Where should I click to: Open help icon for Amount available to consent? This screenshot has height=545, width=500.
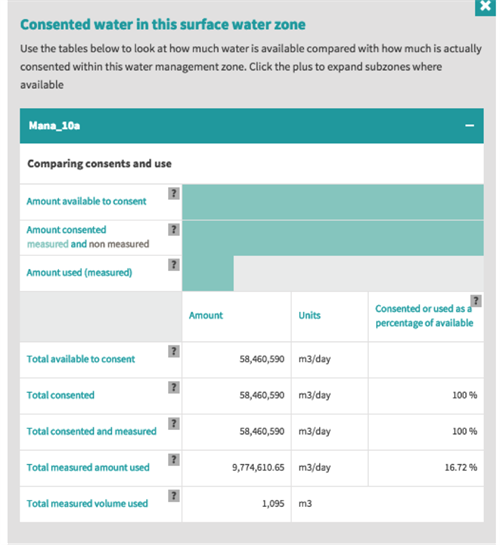pos(174,193)
